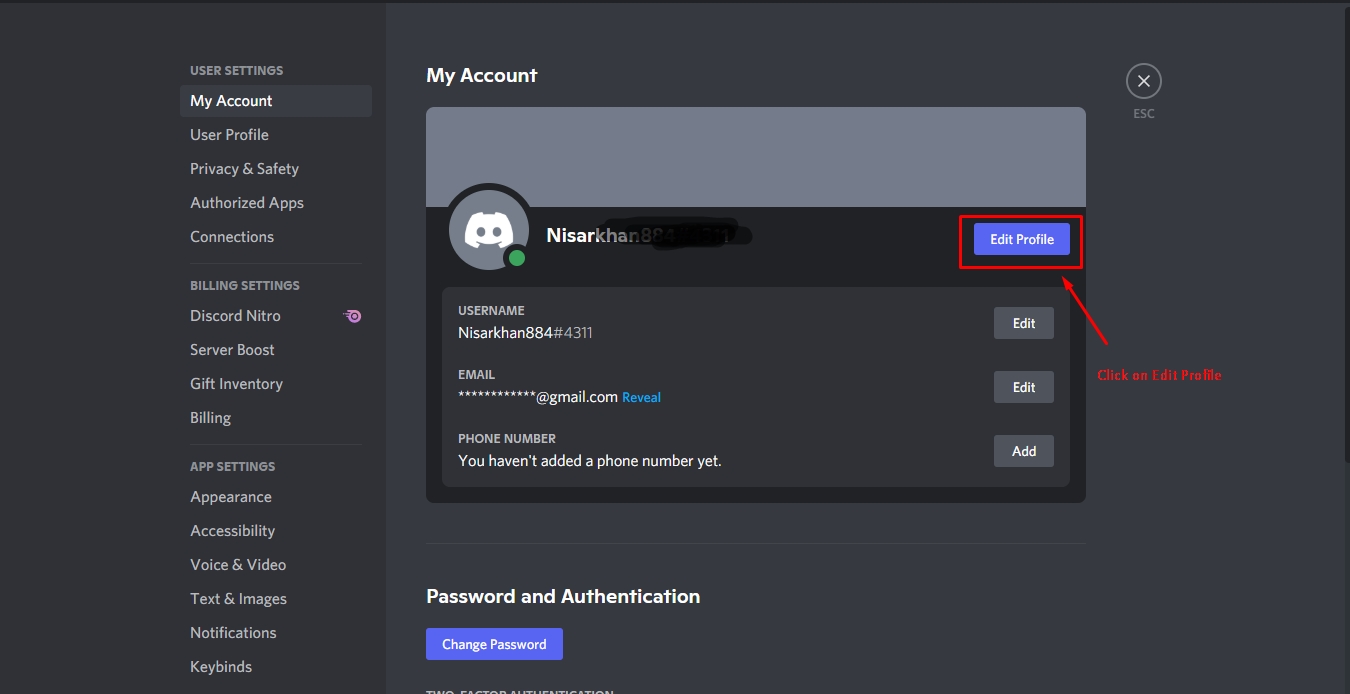The image size is (1350, 694).
Task: Open the Connections settings page
Action: 231,236
